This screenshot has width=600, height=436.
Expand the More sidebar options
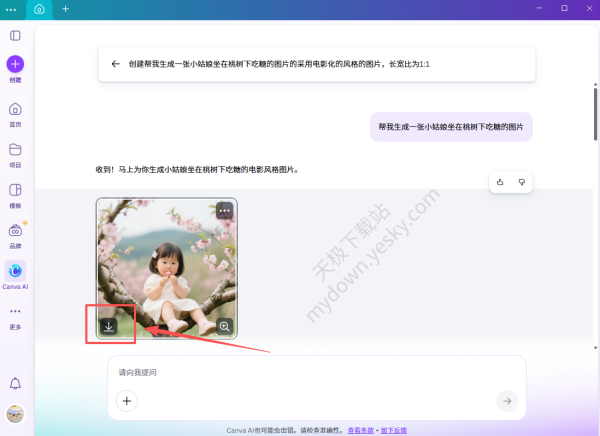(x=15, y=312)
